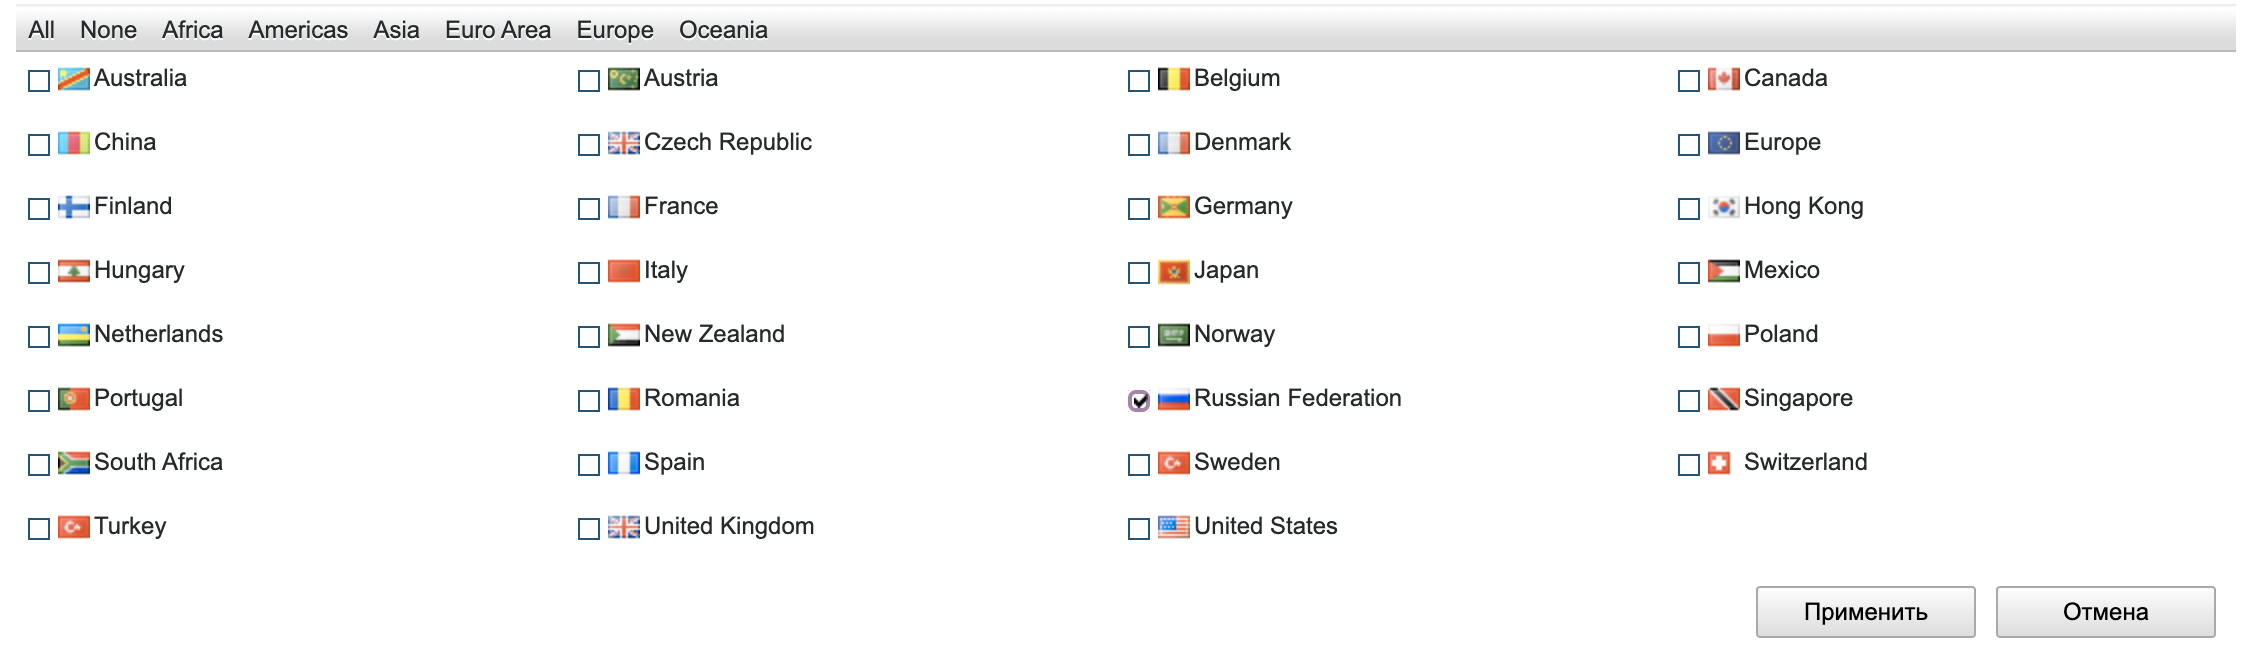Check the United Kingdom checkbox

point(589,529)
